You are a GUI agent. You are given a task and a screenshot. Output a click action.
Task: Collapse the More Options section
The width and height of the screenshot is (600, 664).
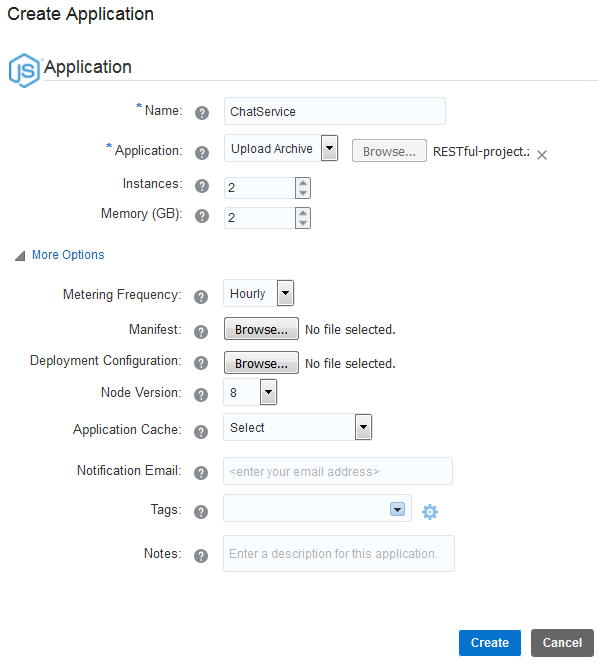[x=20, y=256]
